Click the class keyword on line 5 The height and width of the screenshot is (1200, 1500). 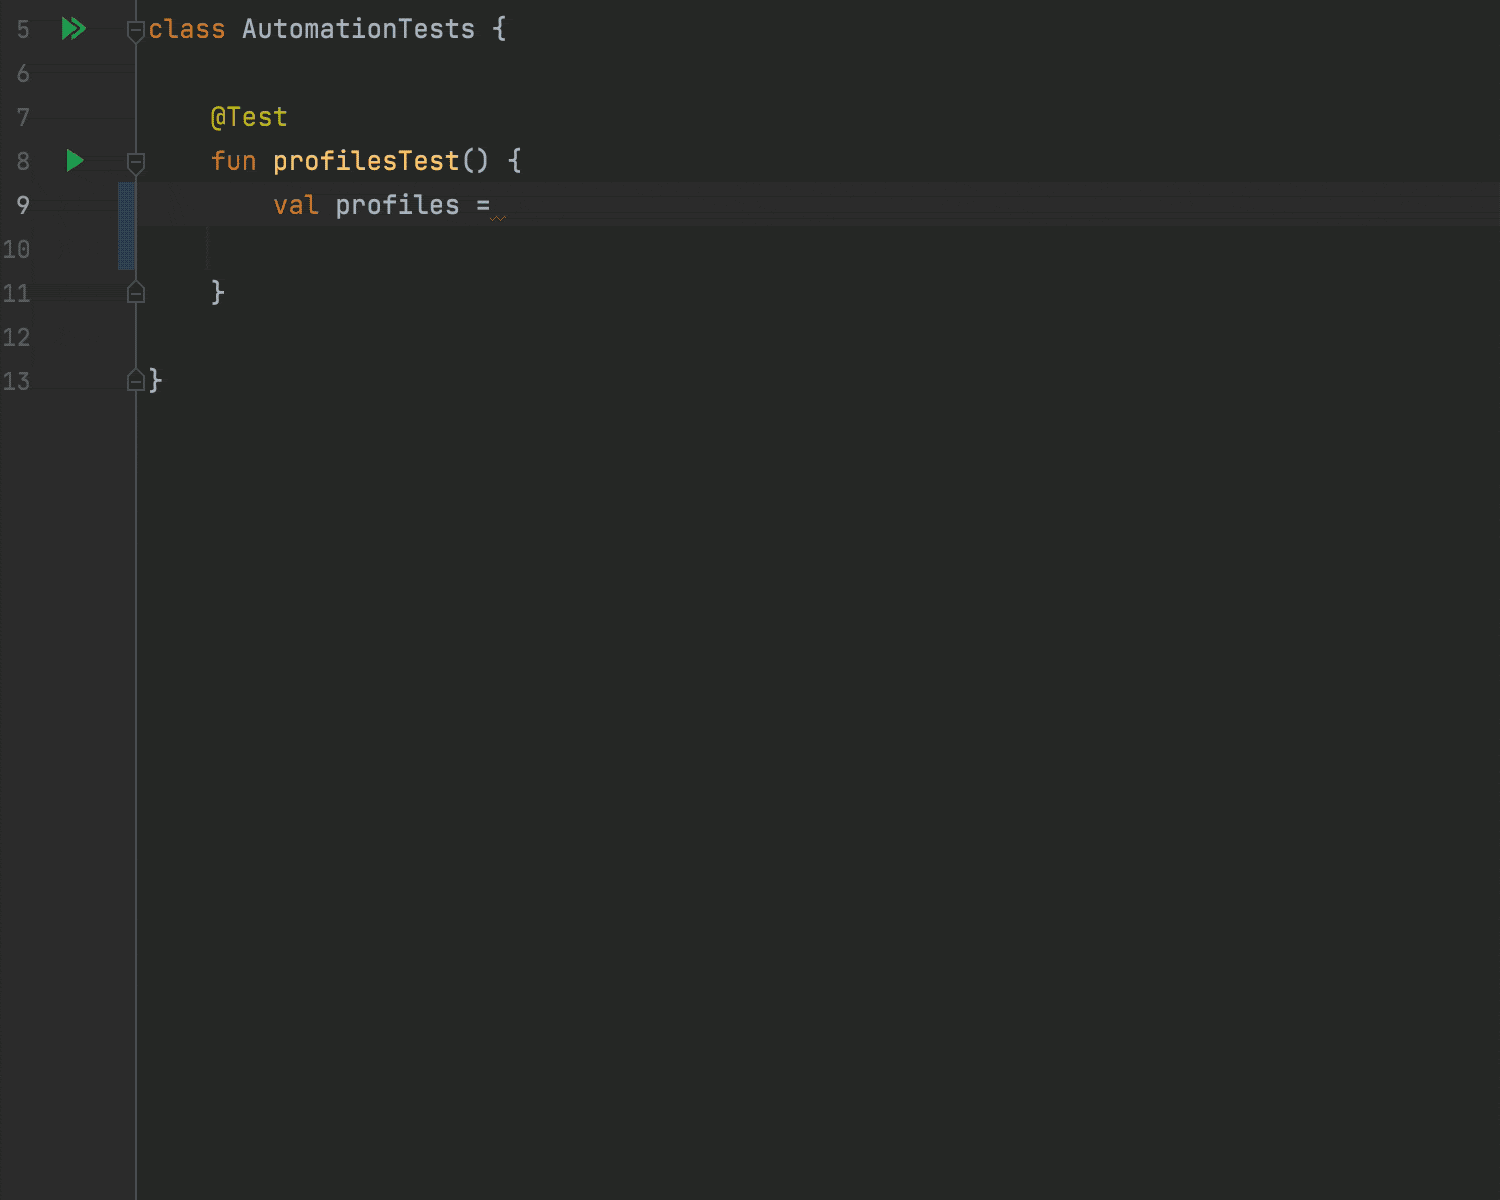pyautogui.click(x=187, y=29)
